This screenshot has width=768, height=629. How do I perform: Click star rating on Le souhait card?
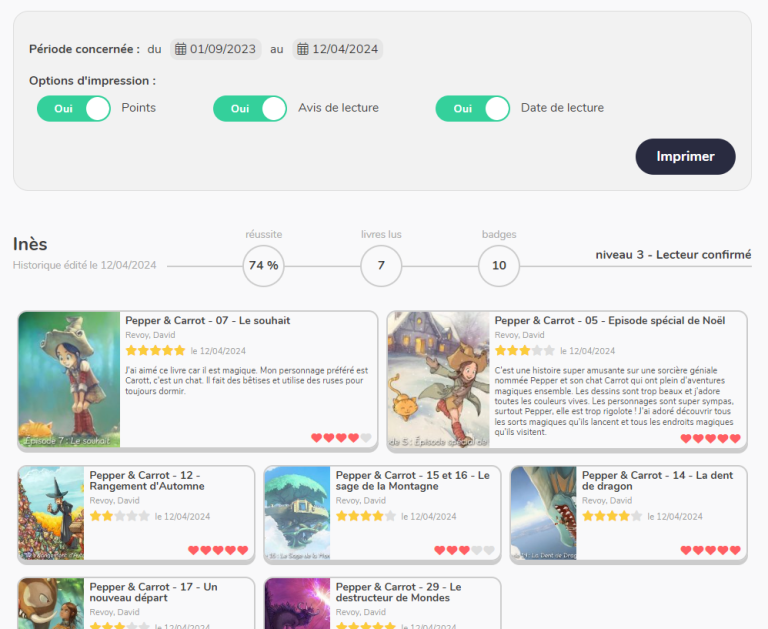click(x=155, y=351)
